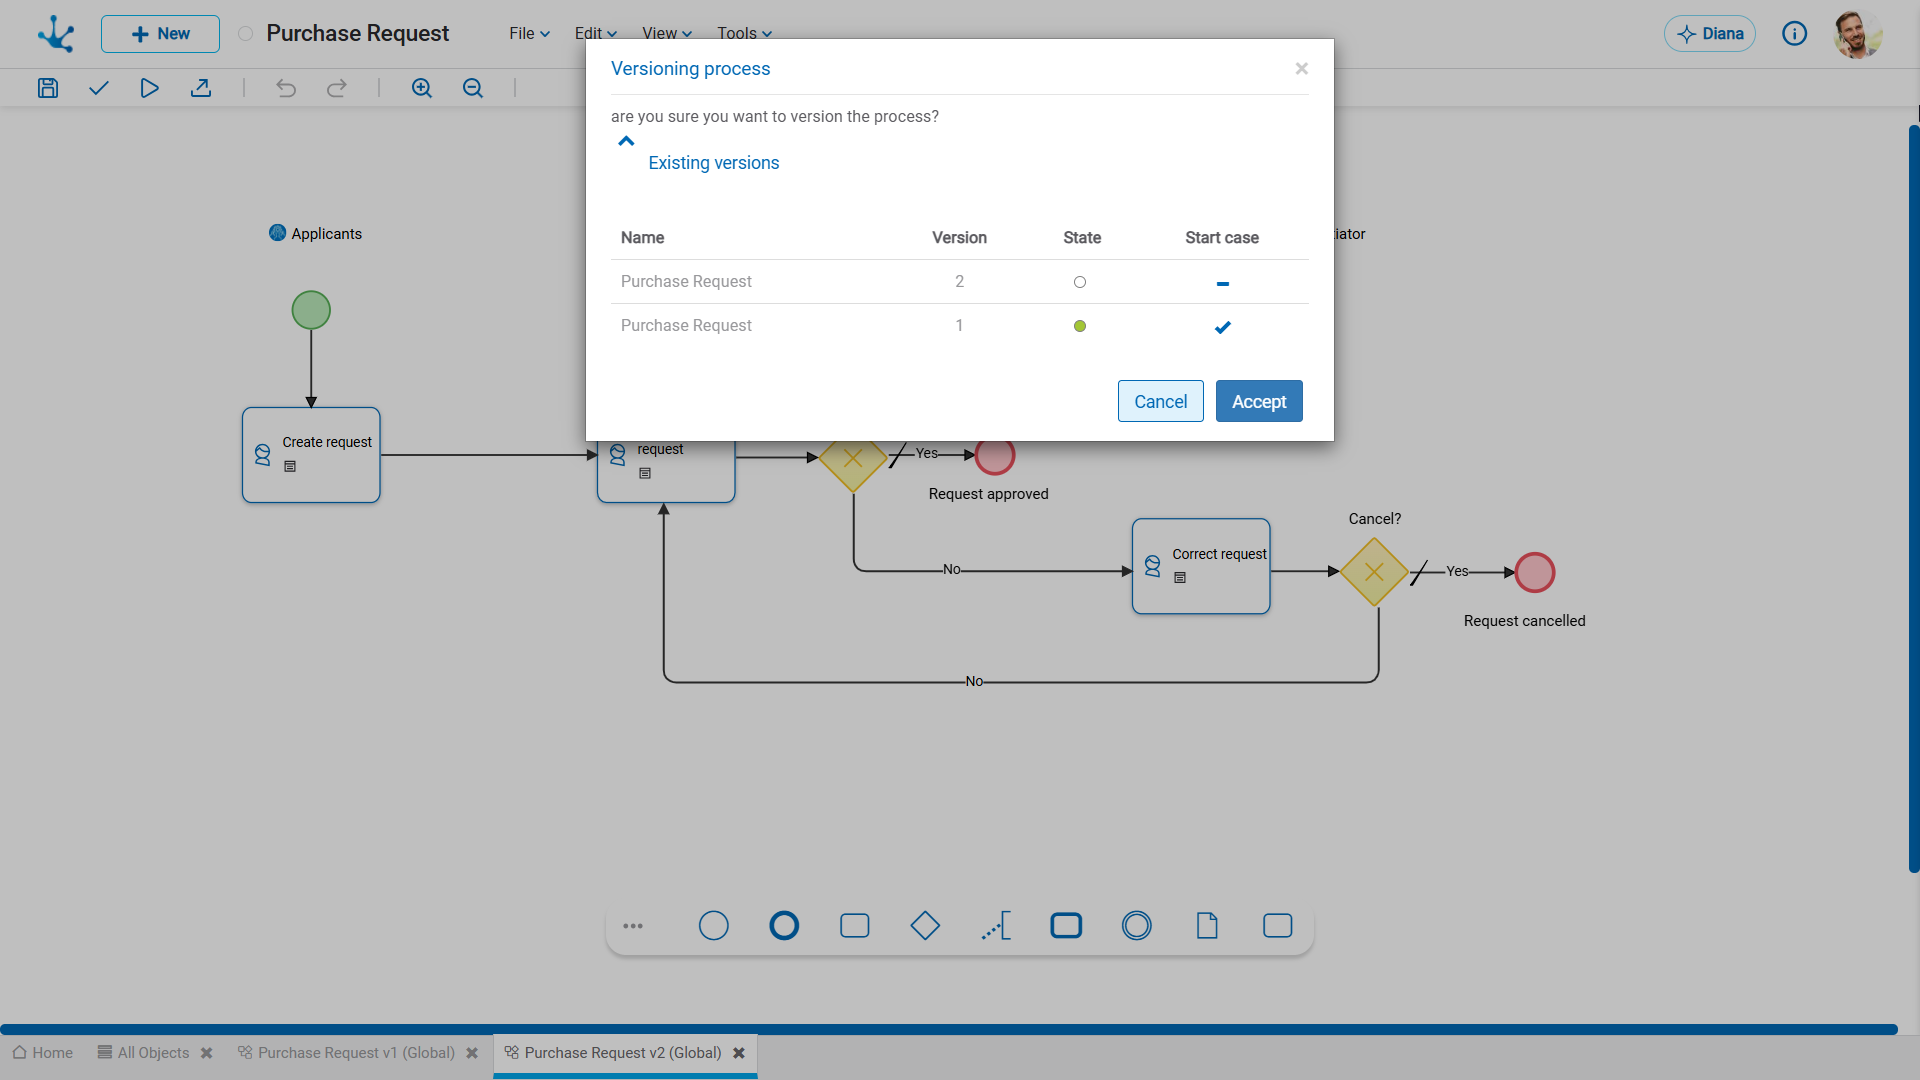Collapse the Existing versions section chevron

[x=626, y=141]
